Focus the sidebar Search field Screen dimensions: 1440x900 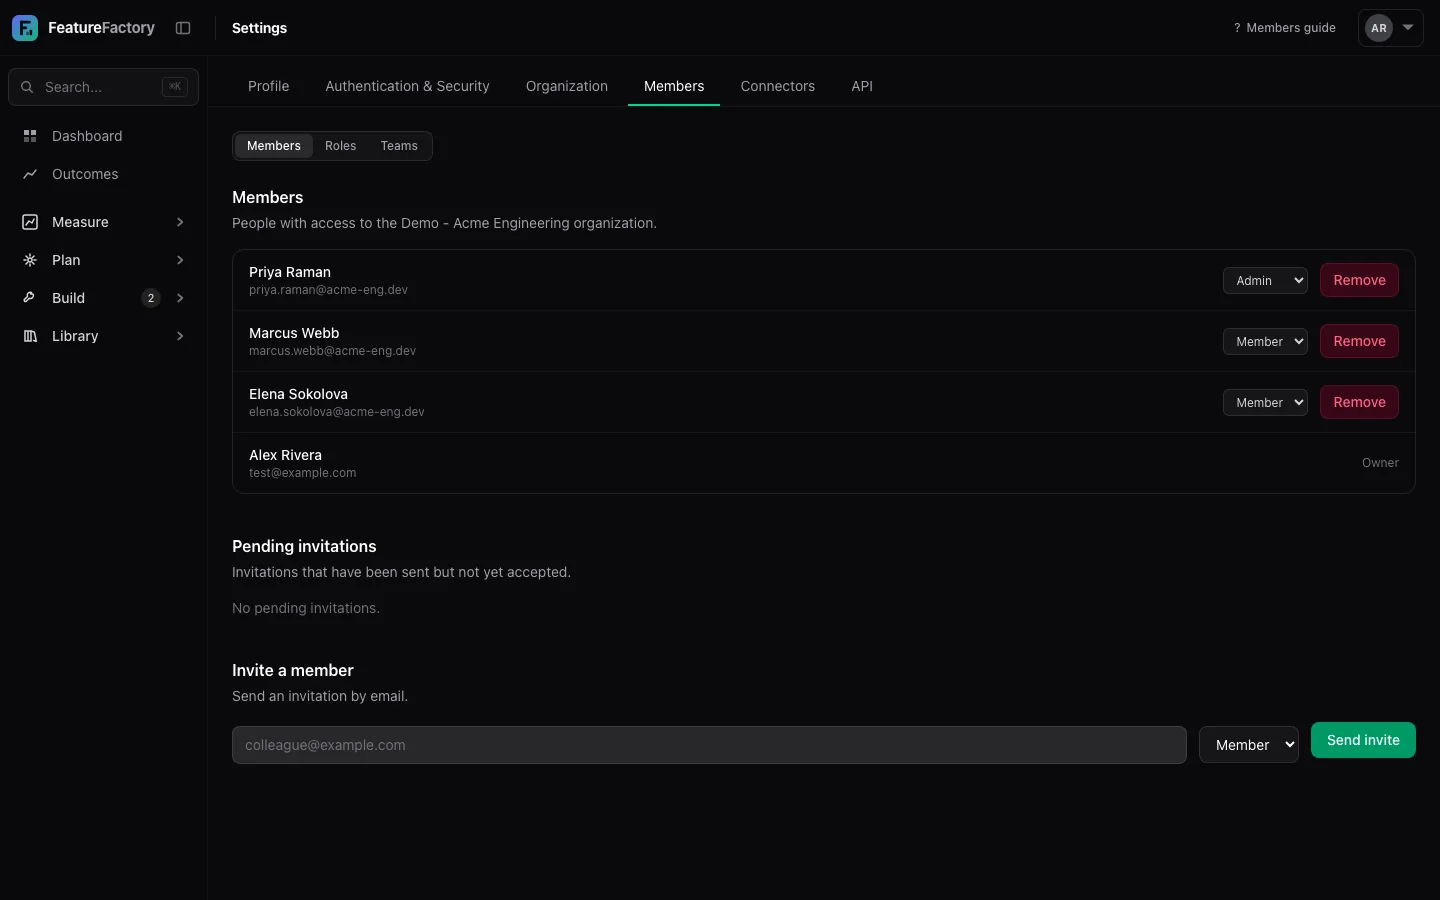point(103,87)
